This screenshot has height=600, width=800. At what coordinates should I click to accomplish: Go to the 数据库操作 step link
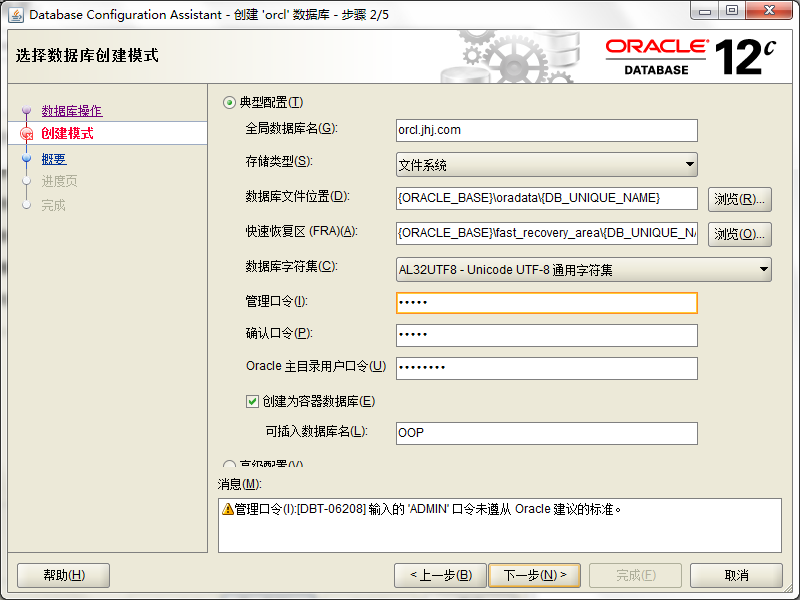[x=72, y=111]
